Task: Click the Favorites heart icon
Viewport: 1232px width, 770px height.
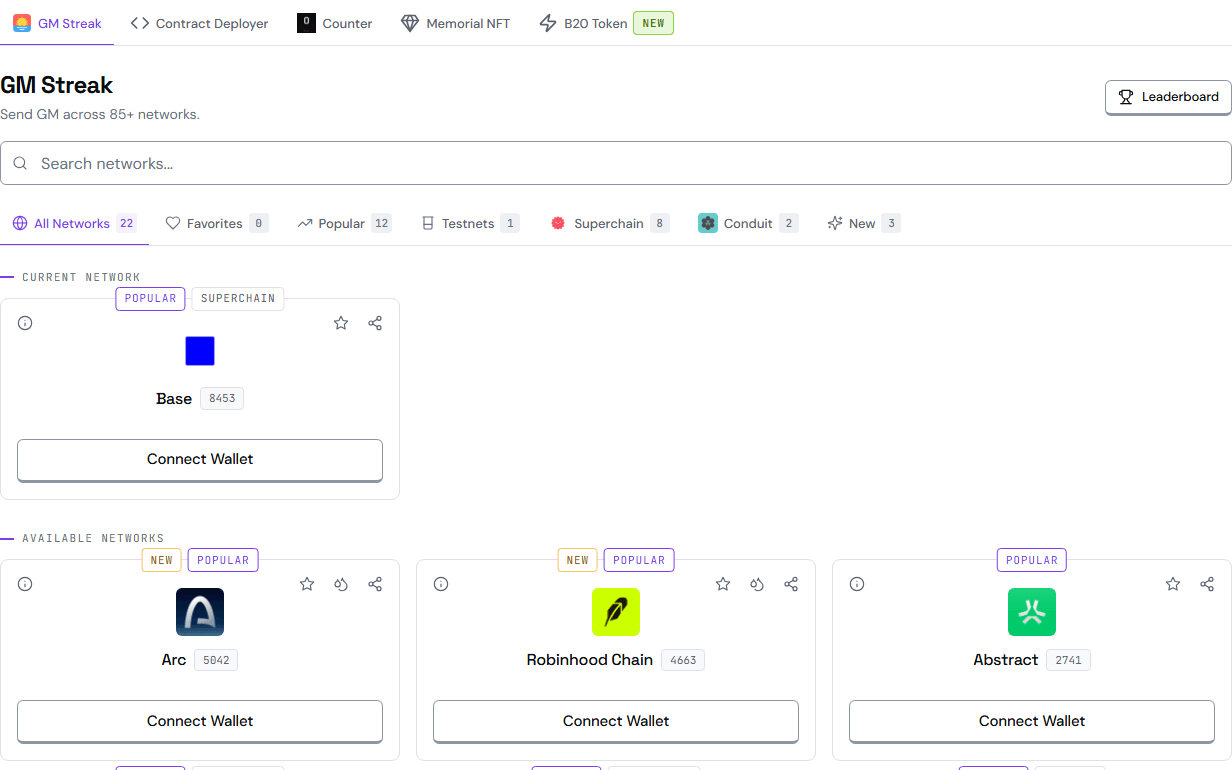Action: tap(173, 223)
